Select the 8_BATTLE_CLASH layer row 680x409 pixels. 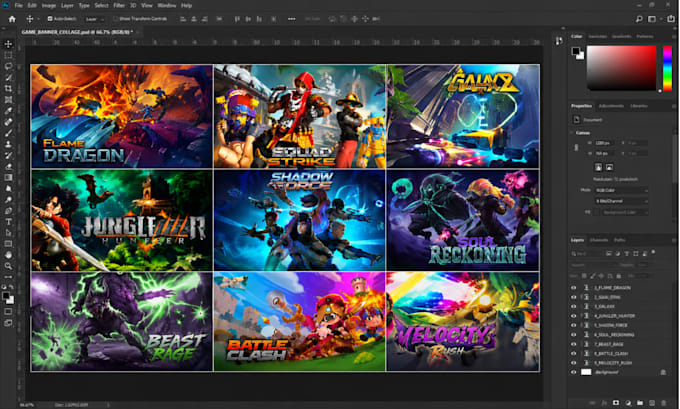pyautogui.click(x=623, y=353)
